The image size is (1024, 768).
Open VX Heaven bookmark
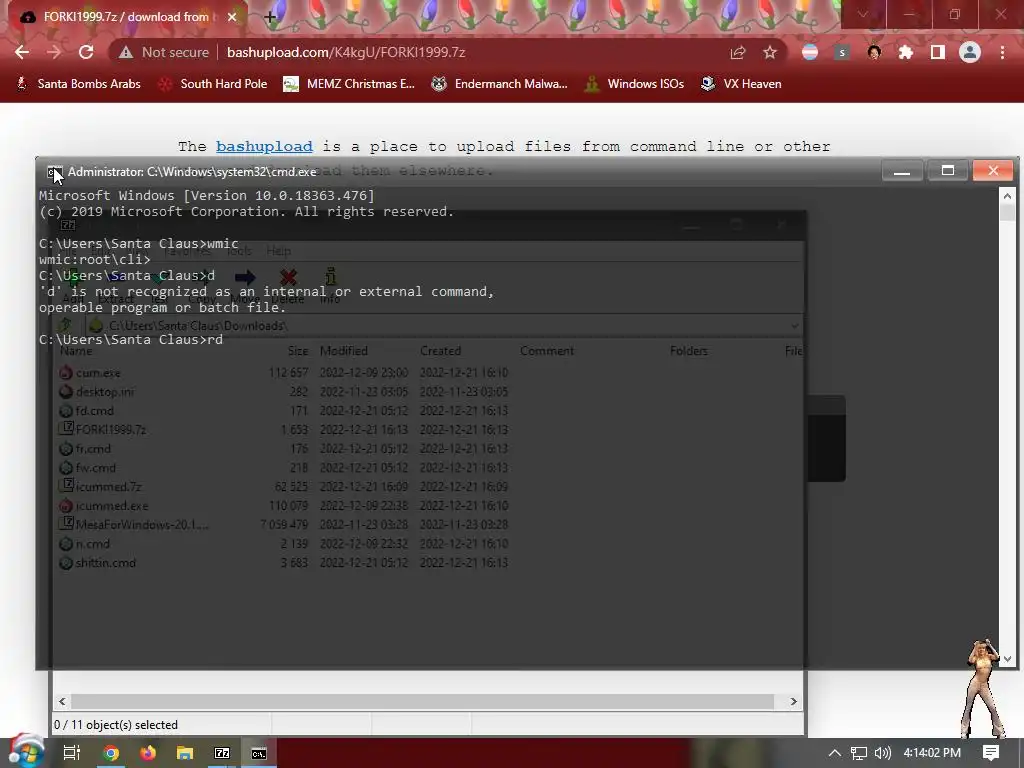(741, 84)
